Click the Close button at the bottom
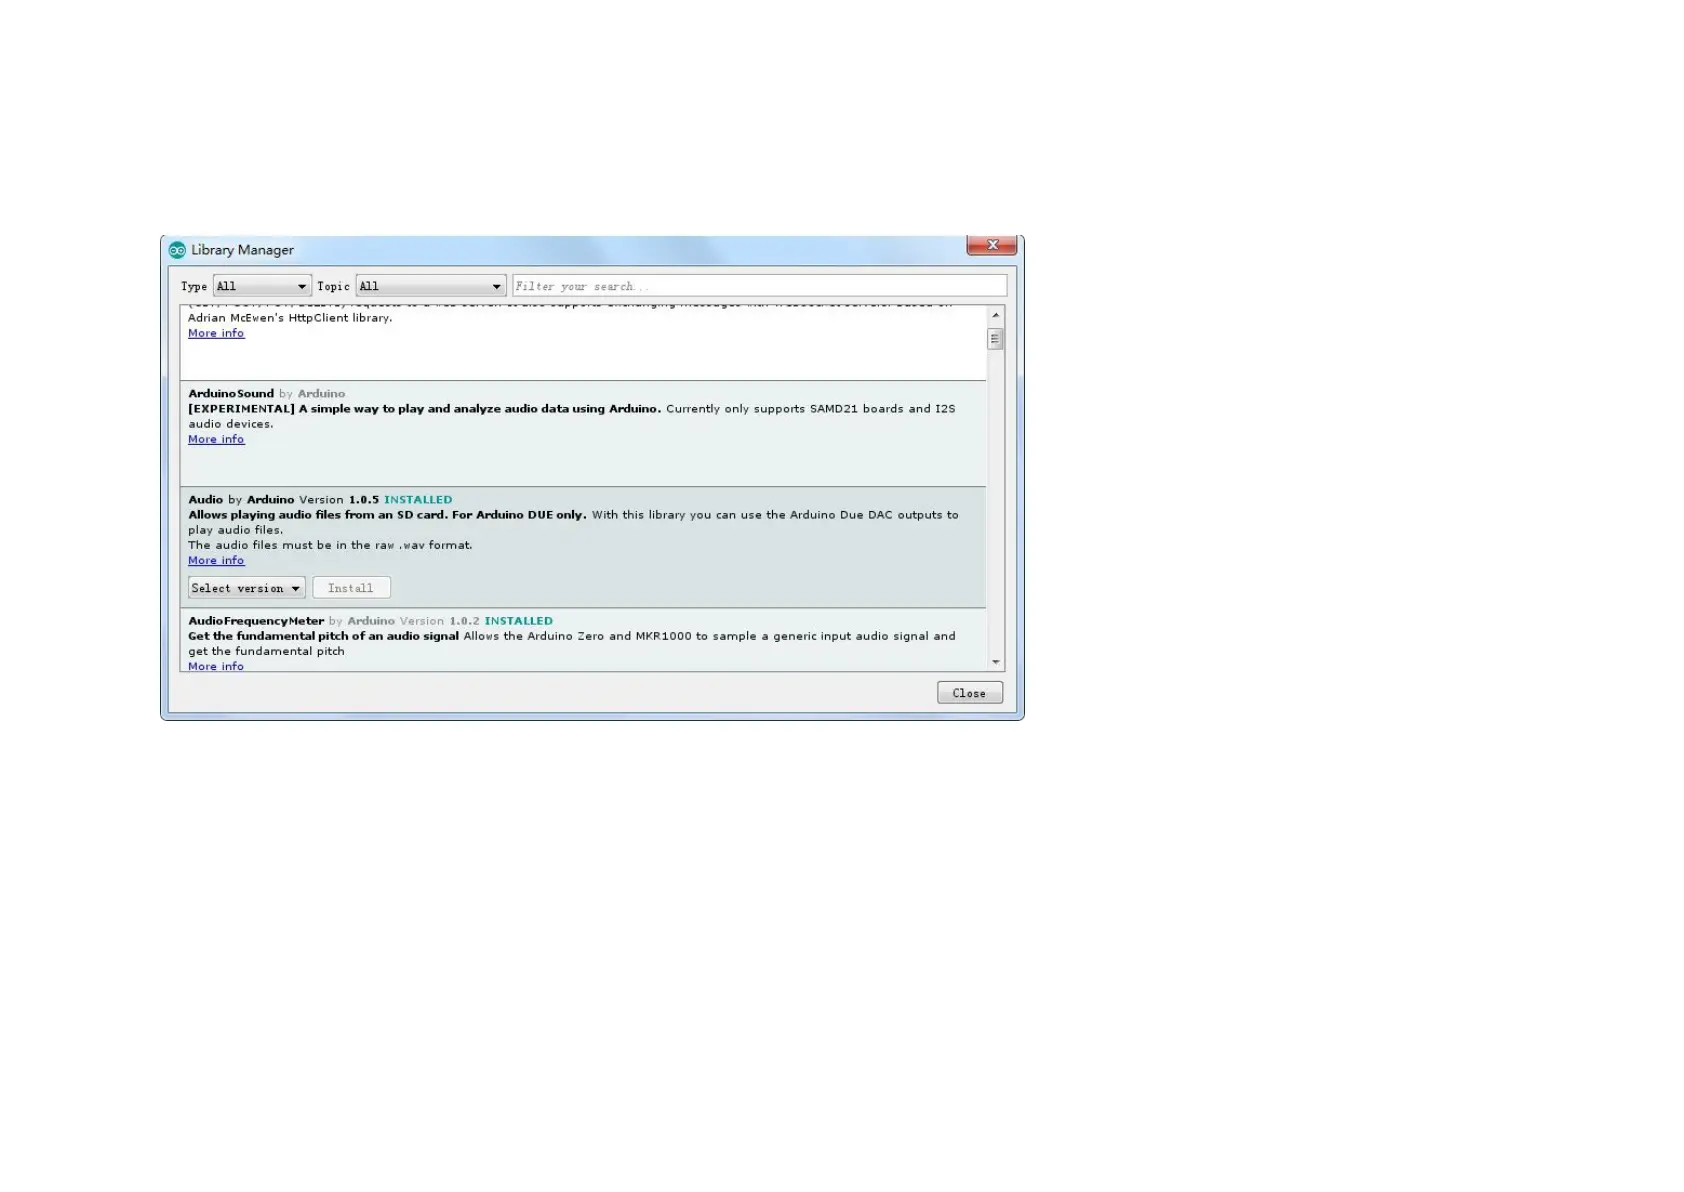This screenshot has width=1684, height=1192. pos(970,693)
